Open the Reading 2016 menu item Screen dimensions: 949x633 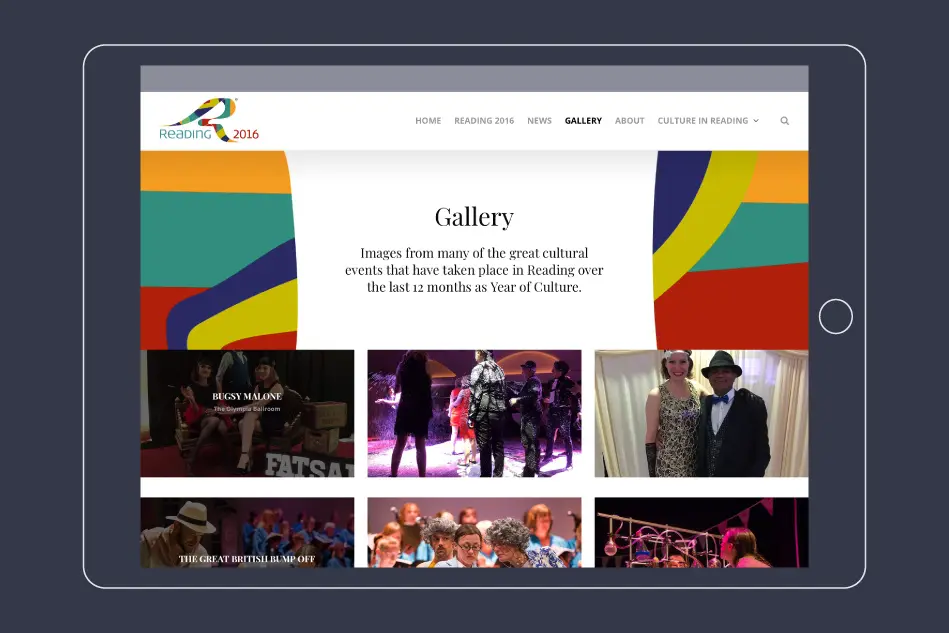coord(484,121)
